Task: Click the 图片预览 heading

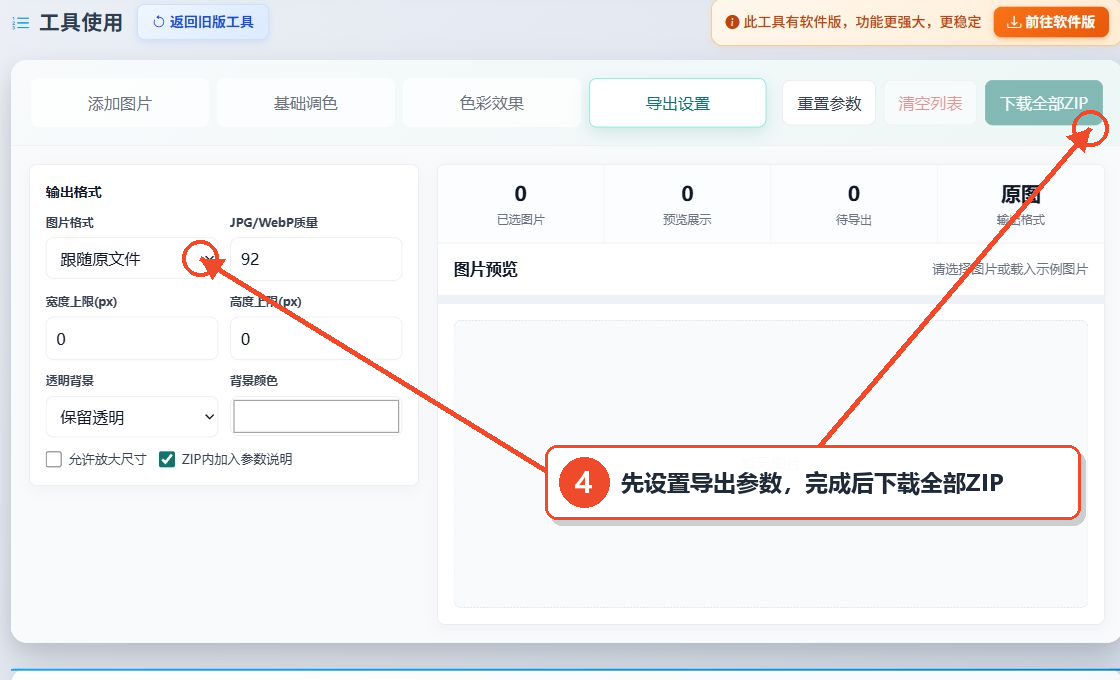Action: pyautogui.click(x=486, y=269)
